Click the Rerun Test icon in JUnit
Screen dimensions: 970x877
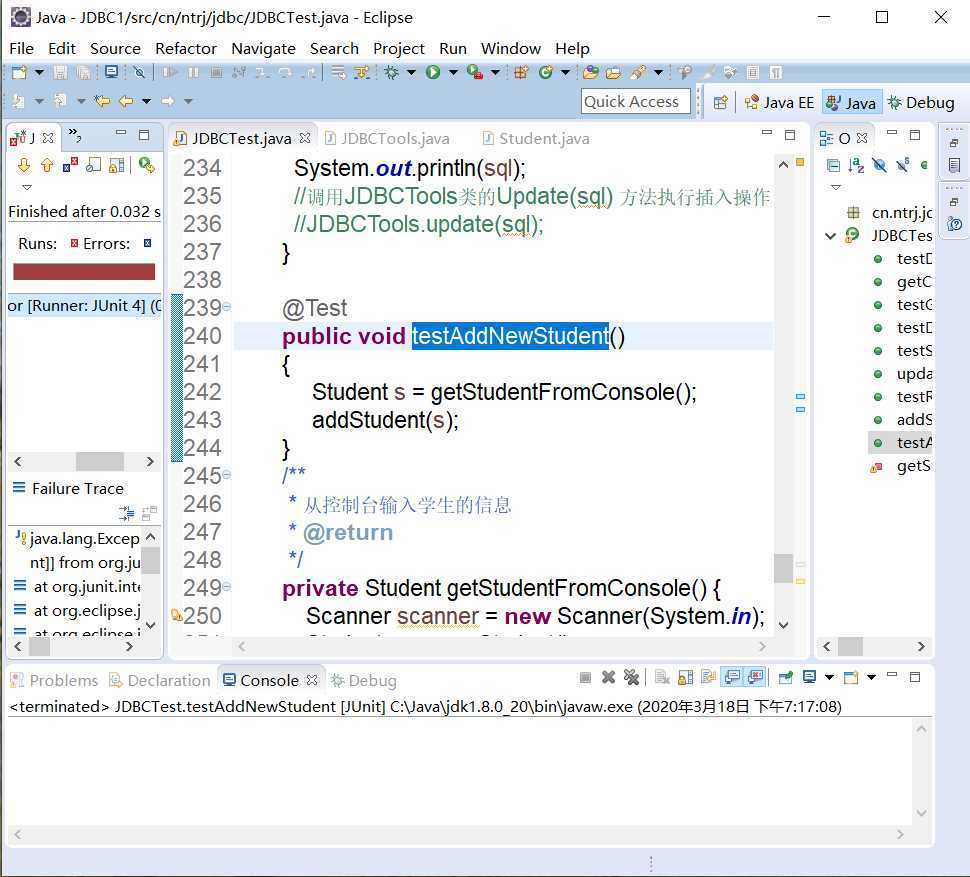147,165
